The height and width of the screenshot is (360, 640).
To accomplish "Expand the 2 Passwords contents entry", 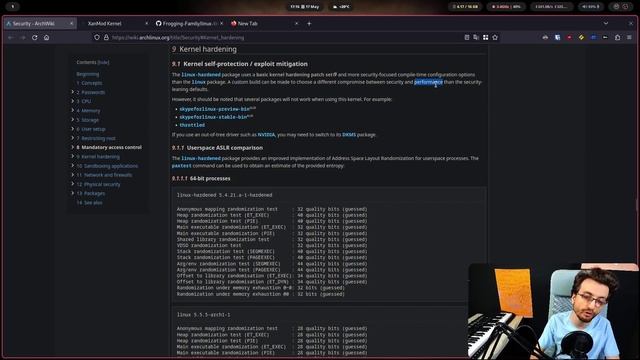I will click(73, 92).
